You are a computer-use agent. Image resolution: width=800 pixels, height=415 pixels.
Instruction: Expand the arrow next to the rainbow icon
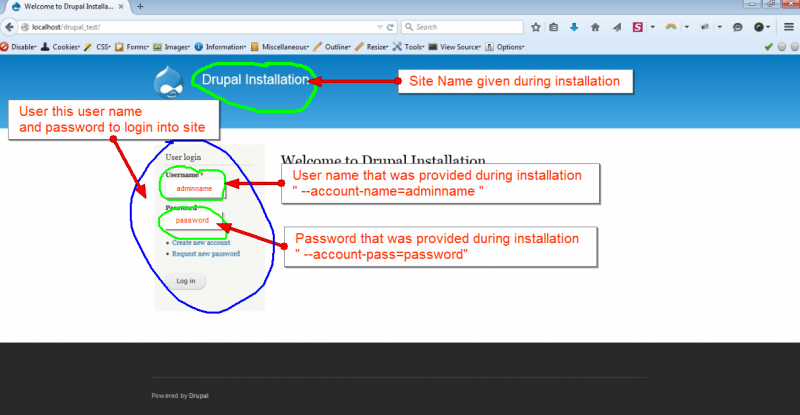point(687,27)
